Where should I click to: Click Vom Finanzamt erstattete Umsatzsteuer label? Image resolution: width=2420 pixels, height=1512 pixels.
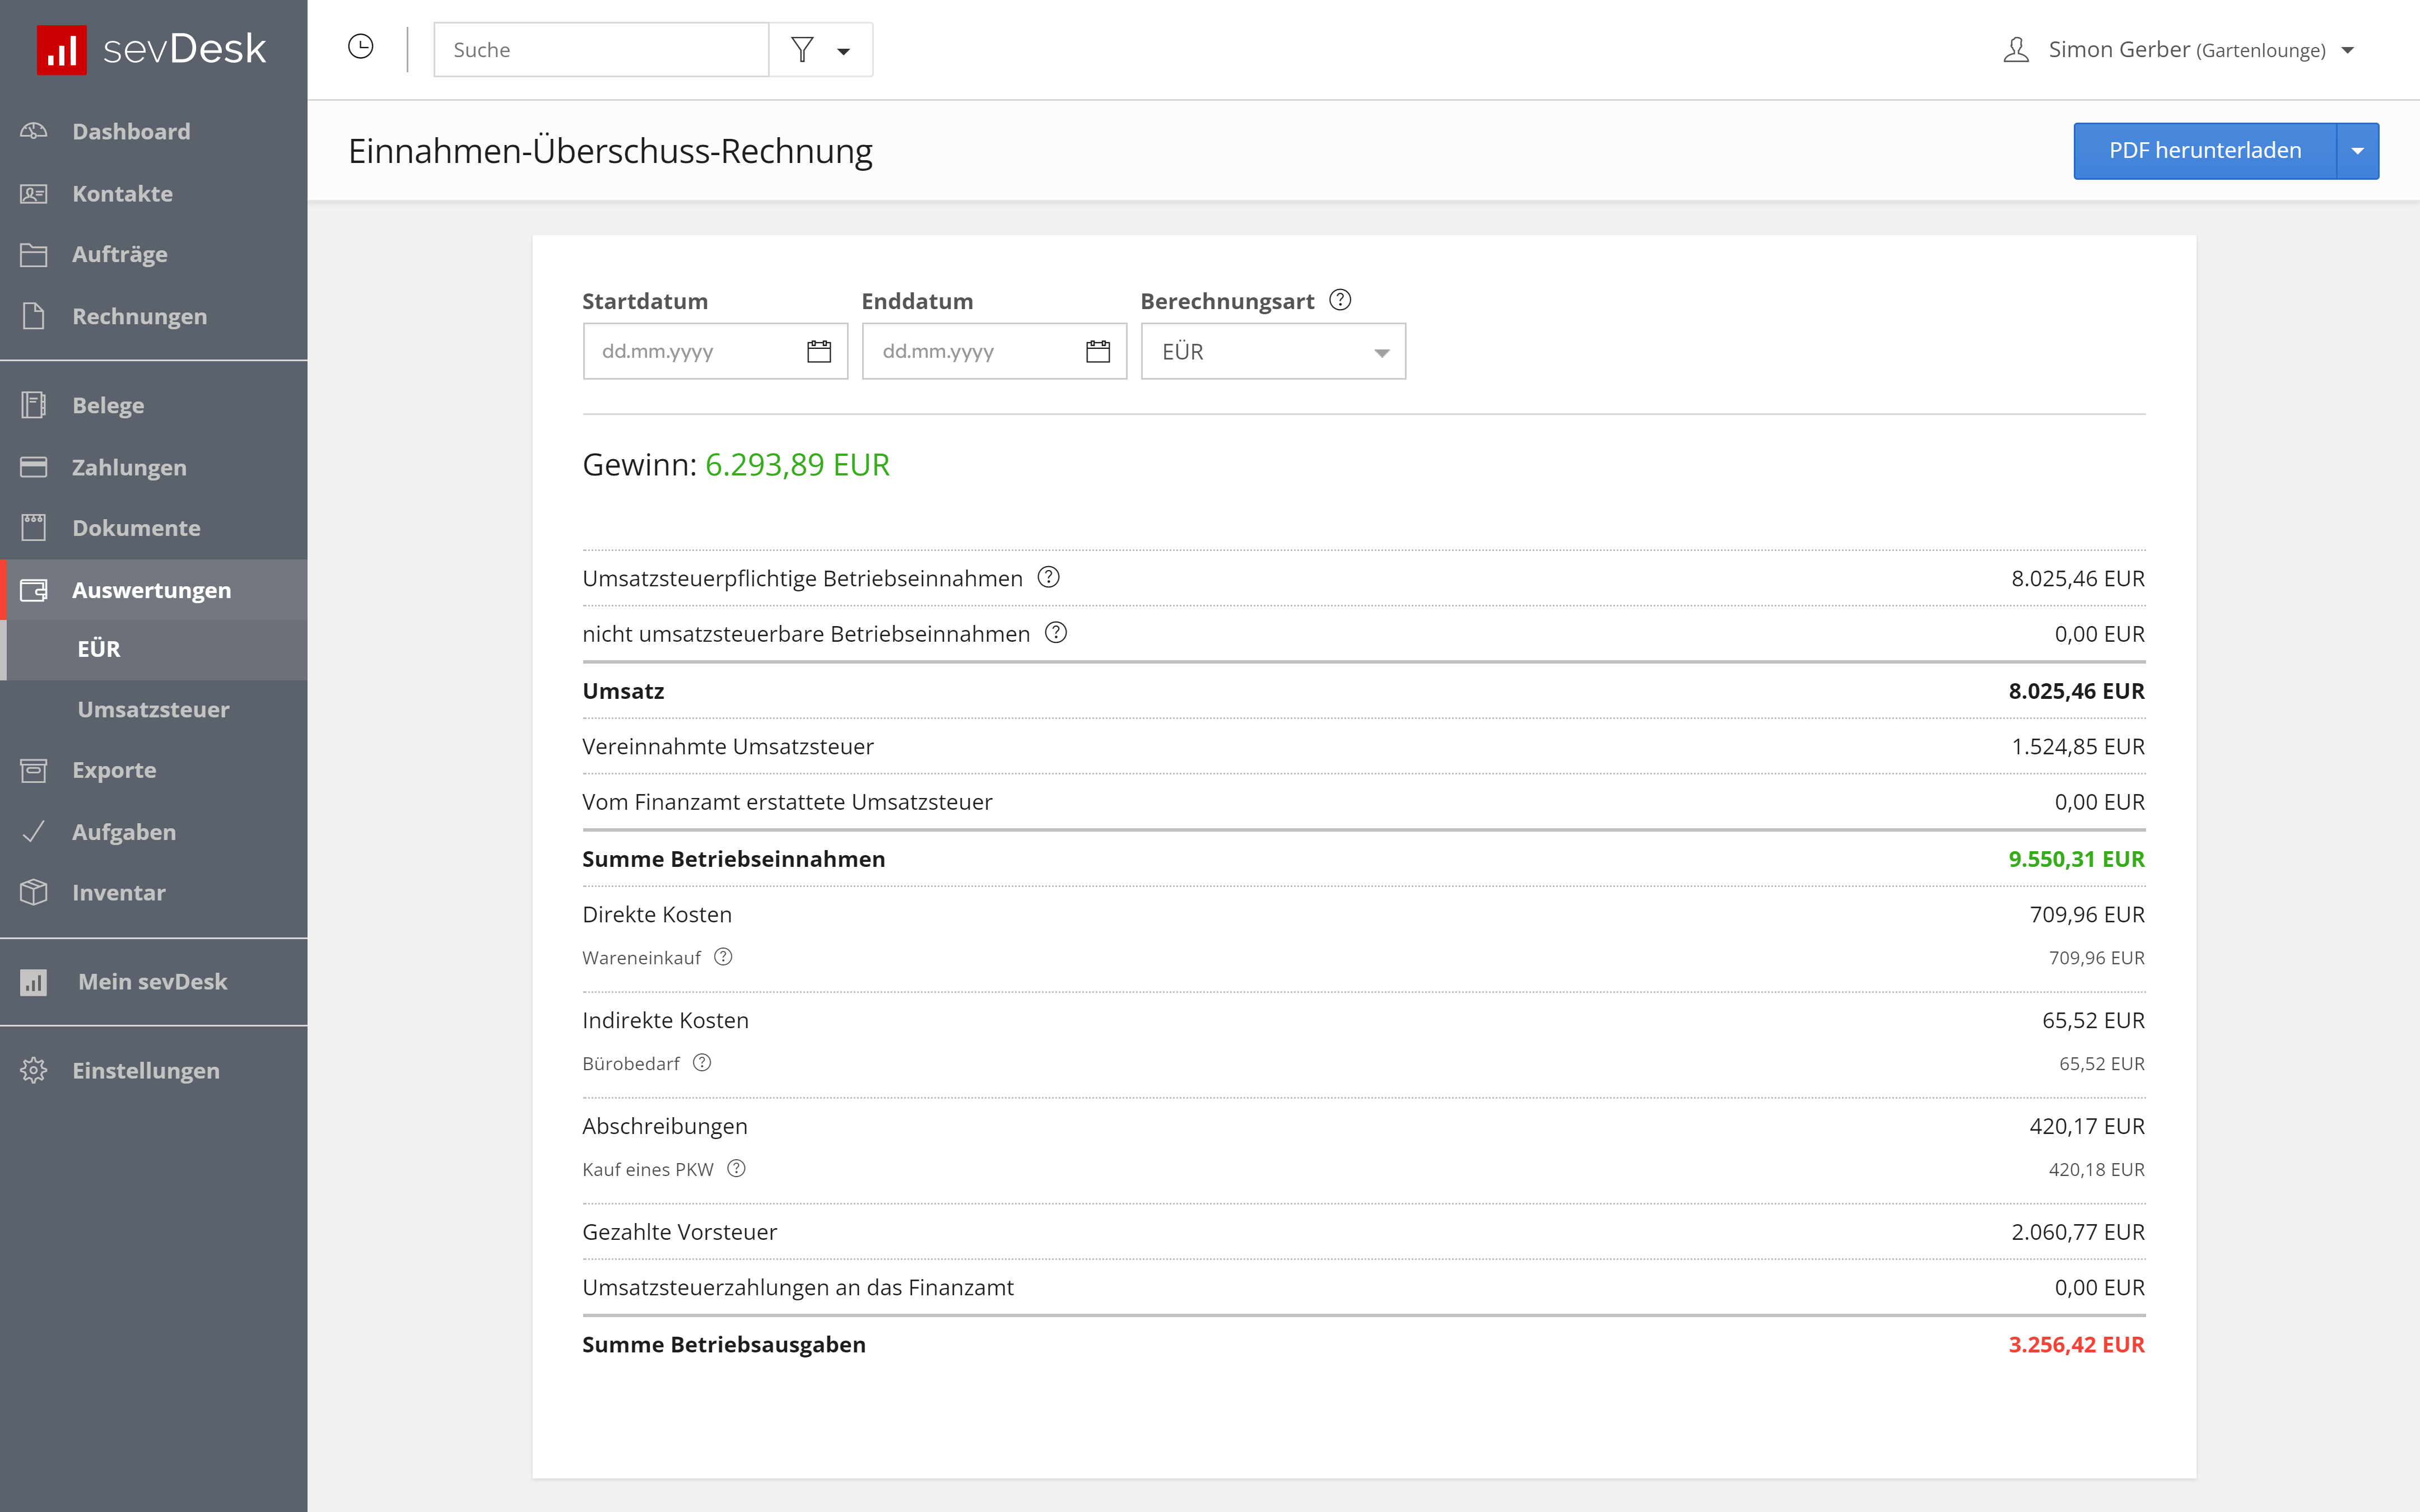(787, 802)
